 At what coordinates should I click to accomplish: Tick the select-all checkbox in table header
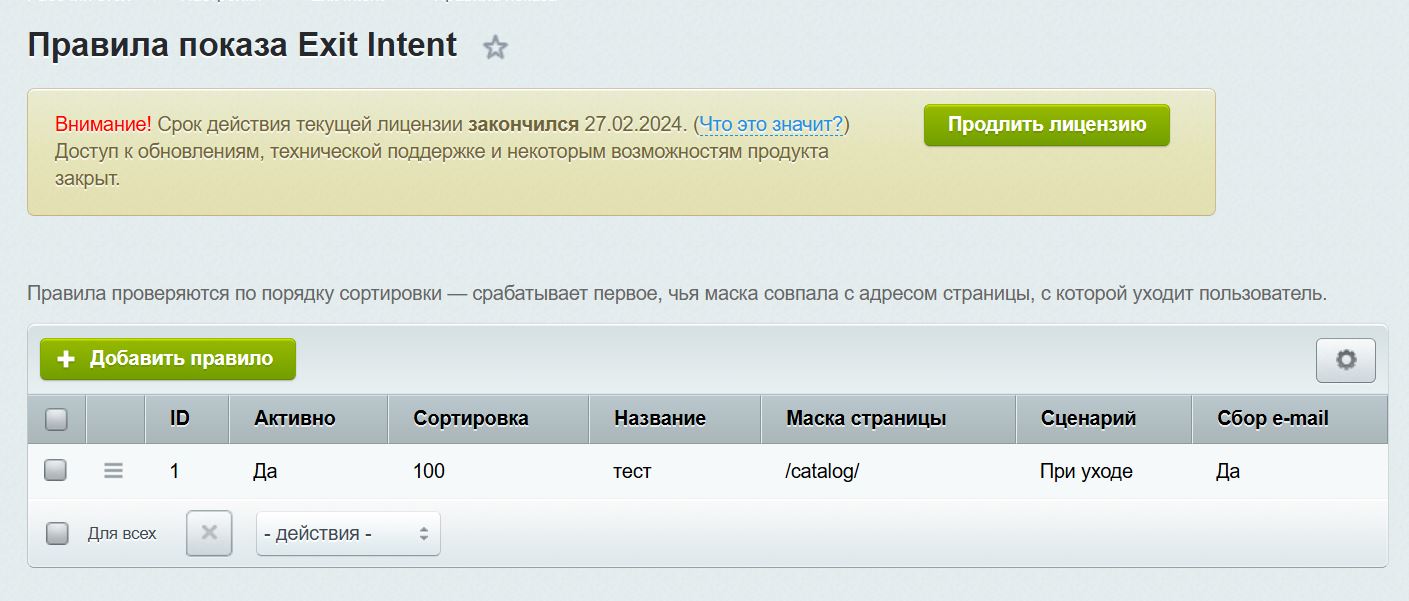(57, 419)
